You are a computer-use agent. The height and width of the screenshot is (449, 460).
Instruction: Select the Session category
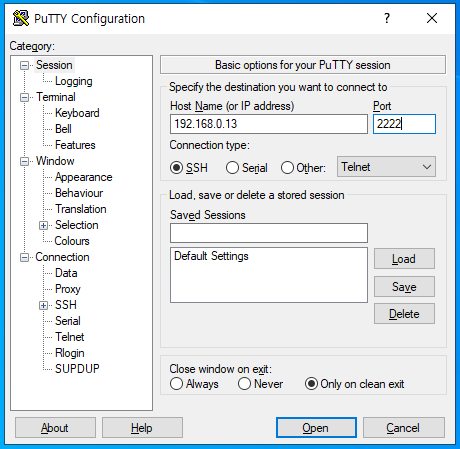54,65
